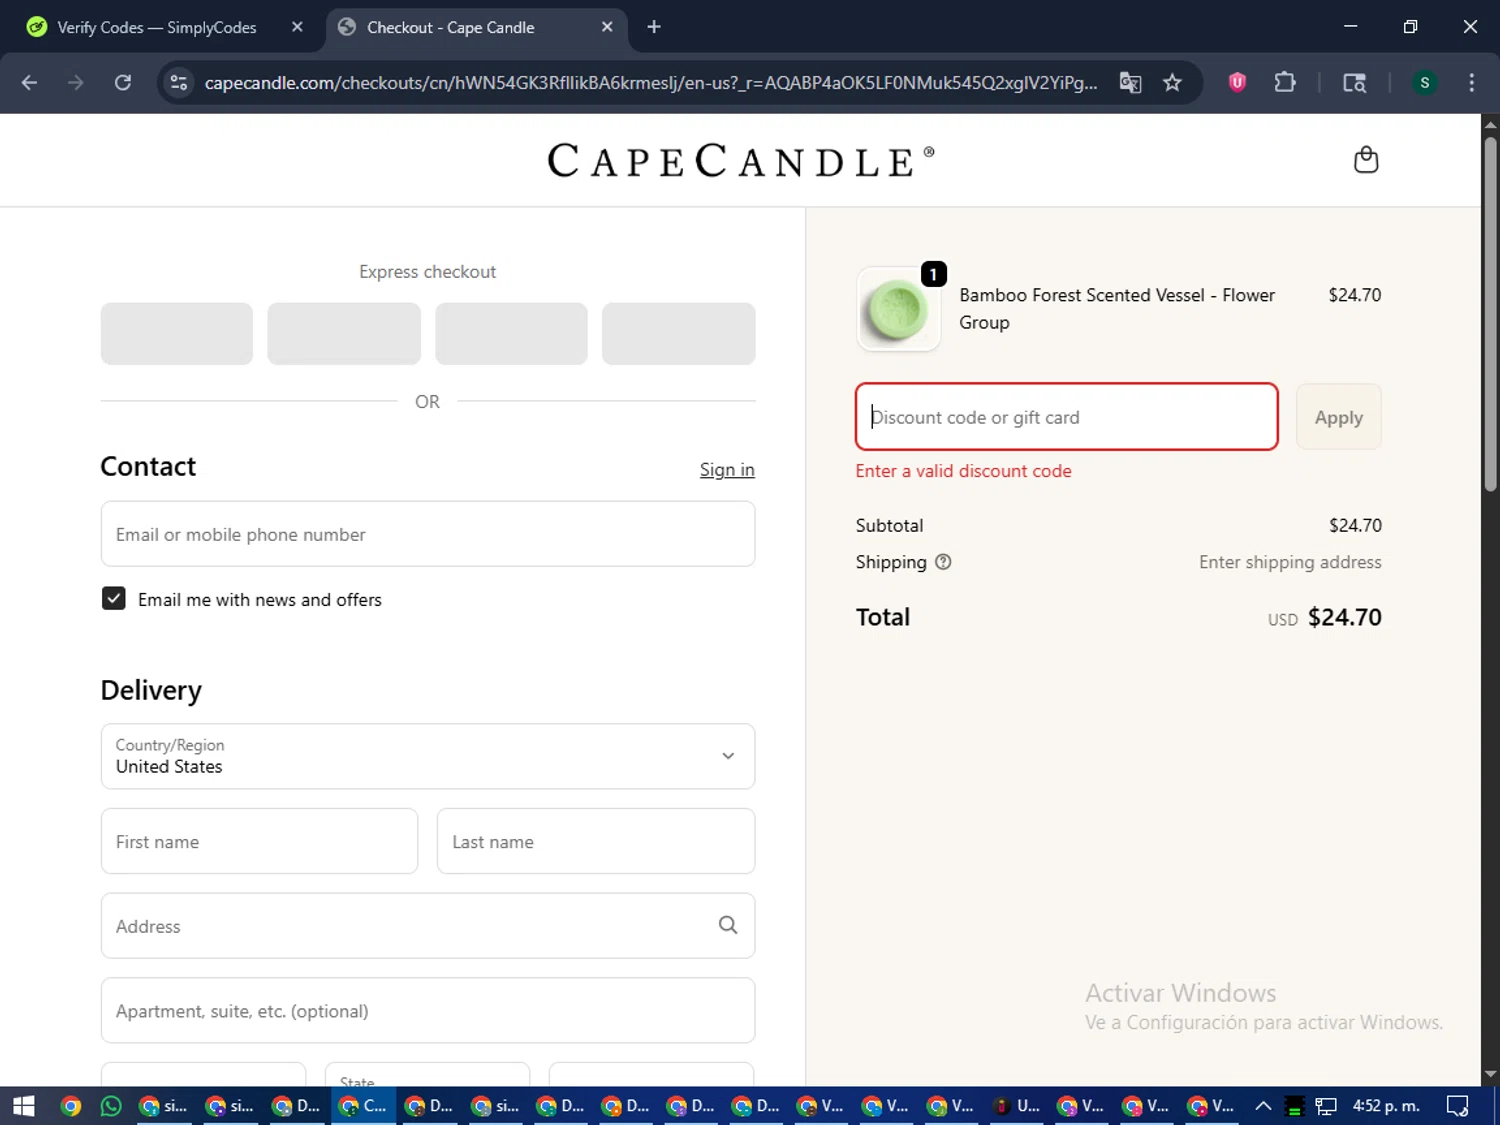Close the Checkout Cape Candle tab
The height and width of the screenshot is (1125, 1500).
tap(607, 27)
